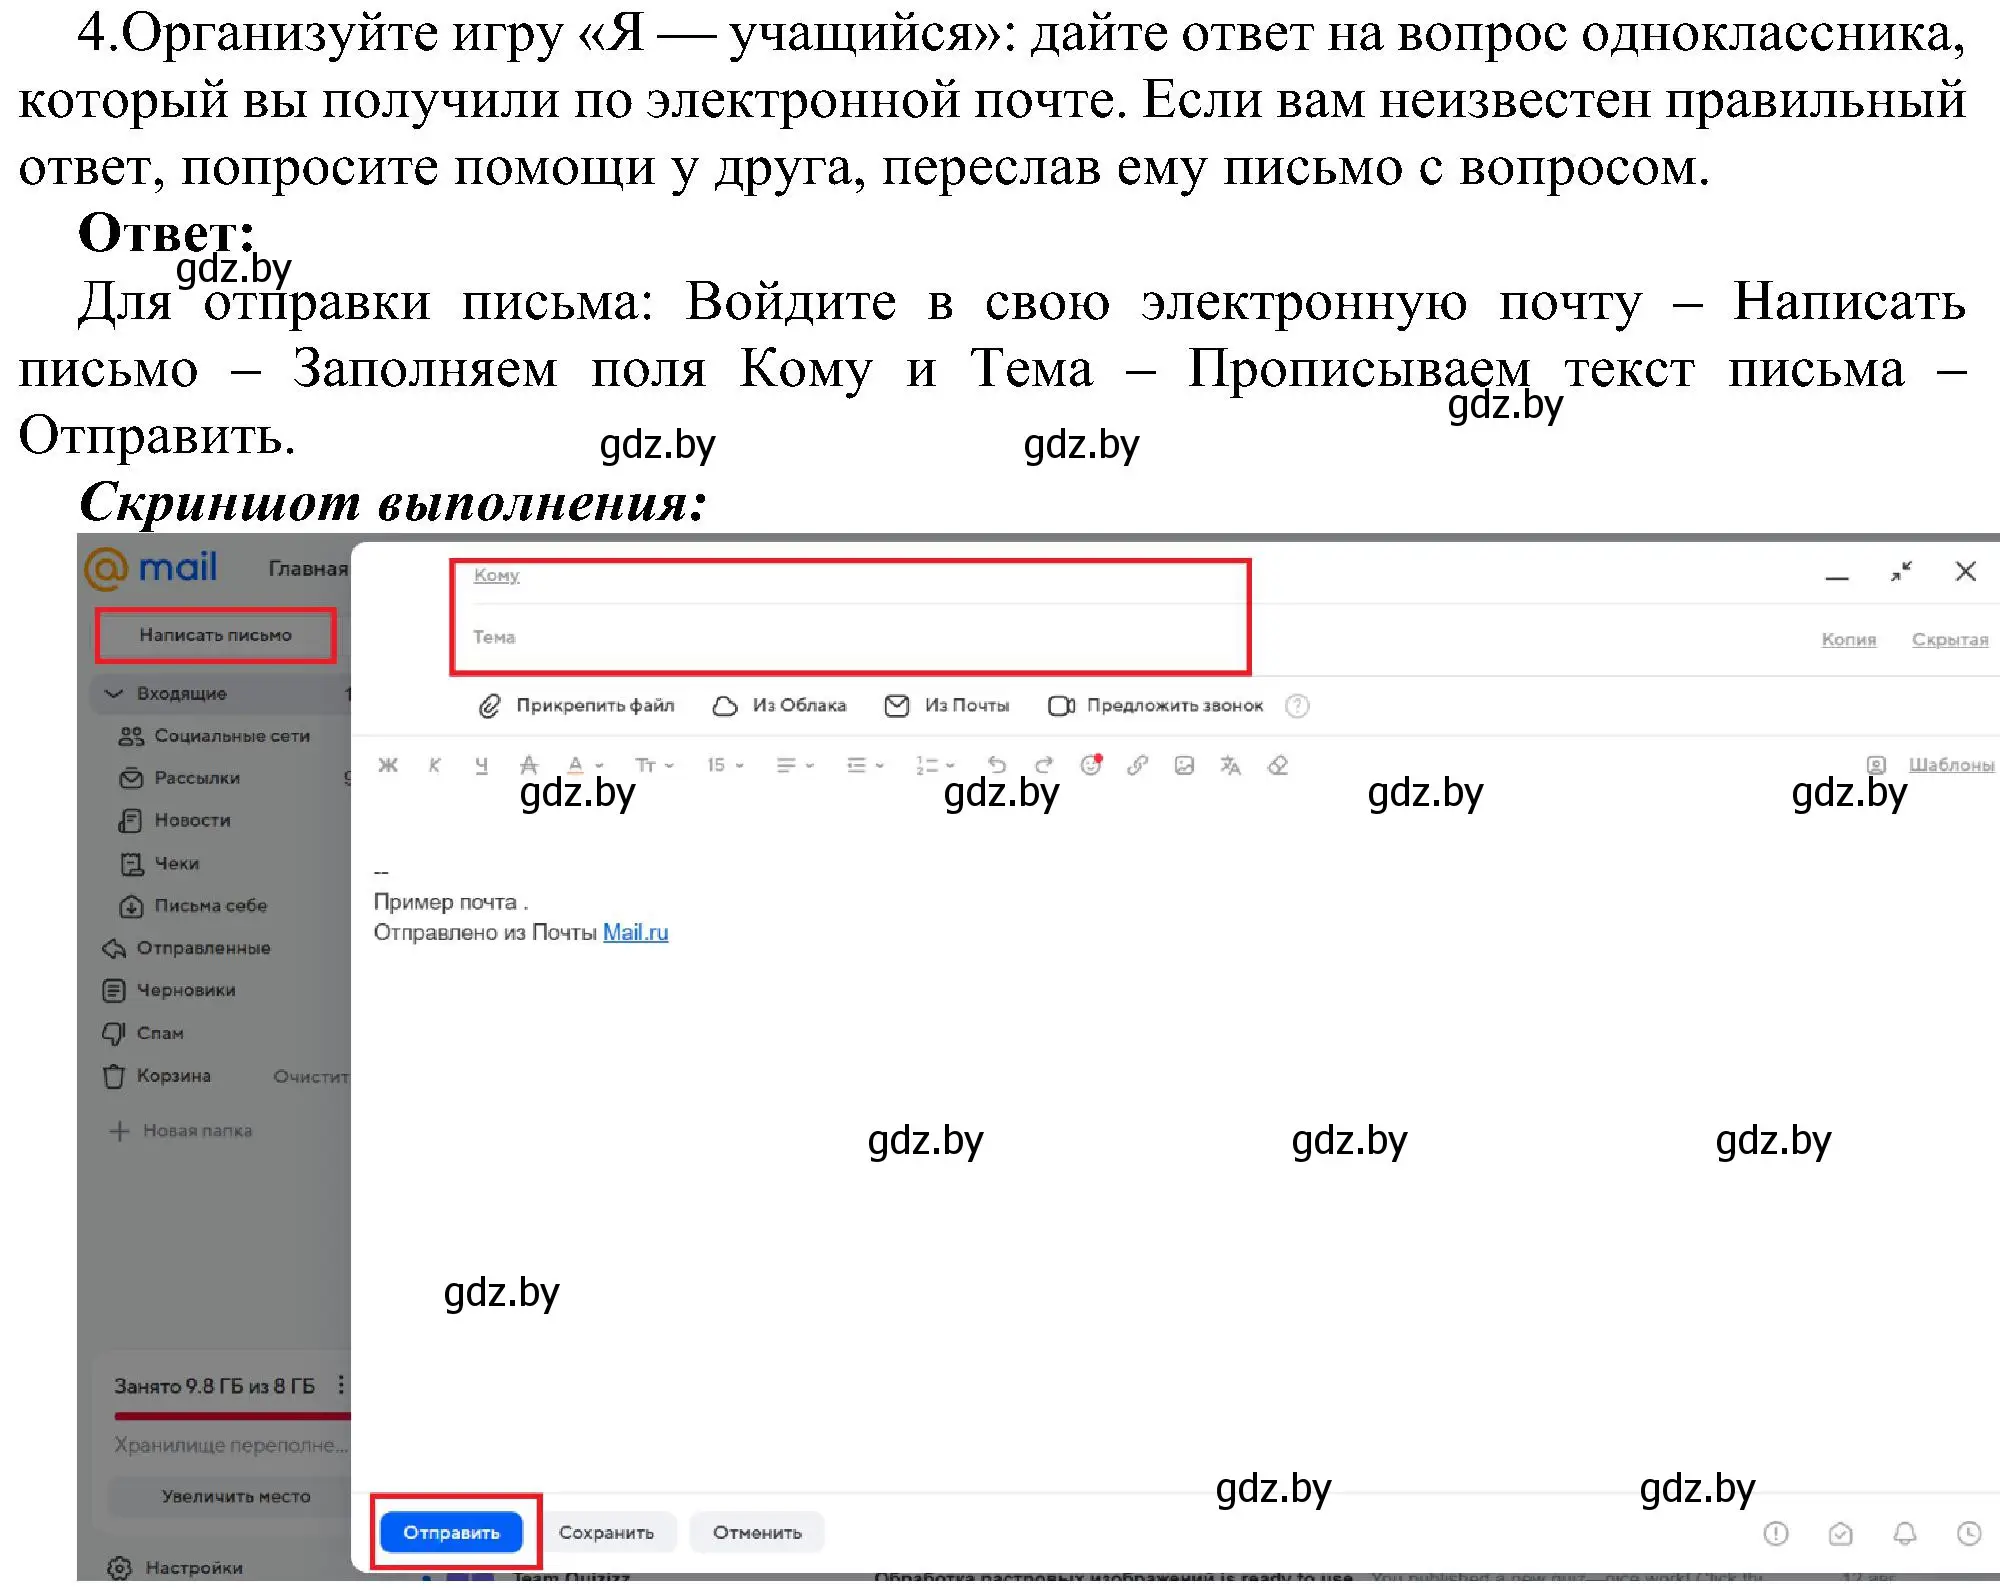The width and height of the screenshot is (2000, 1592).
Task: Click the templates icon beside Шаблоны
Action: click(1877, 765)
